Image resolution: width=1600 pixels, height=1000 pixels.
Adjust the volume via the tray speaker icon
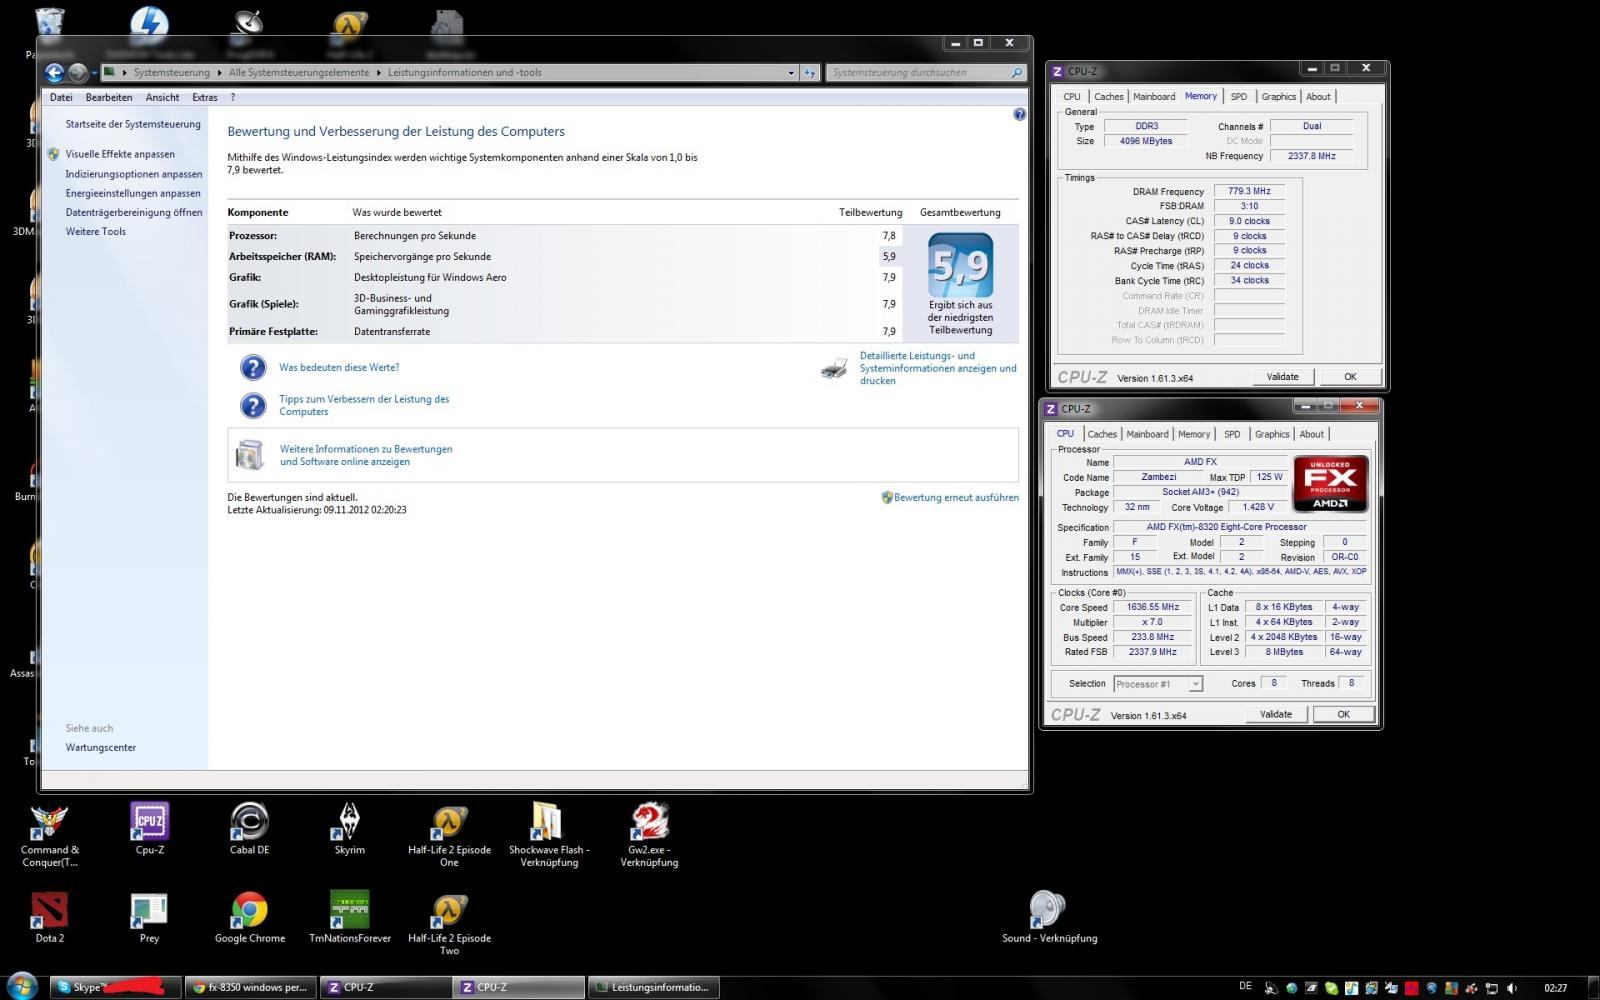[x=1511, y=988]
